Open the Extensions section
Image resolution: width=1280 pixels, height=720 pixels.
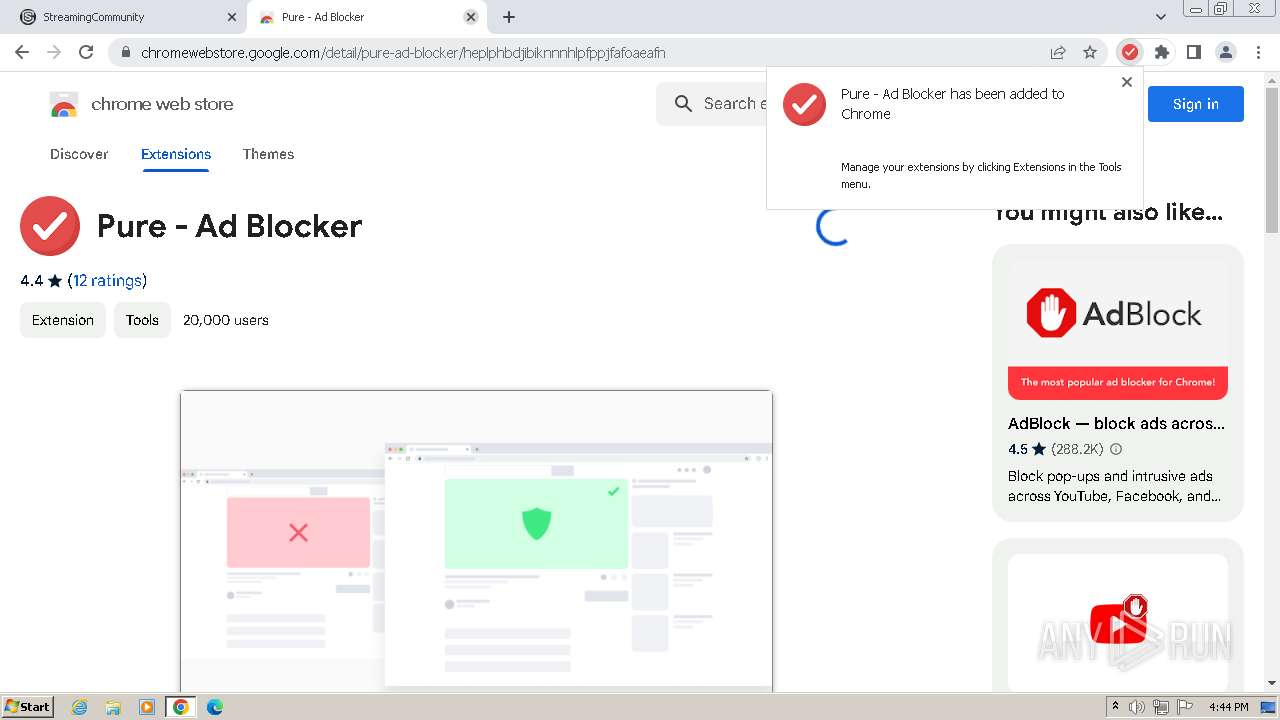pos(176,154)
